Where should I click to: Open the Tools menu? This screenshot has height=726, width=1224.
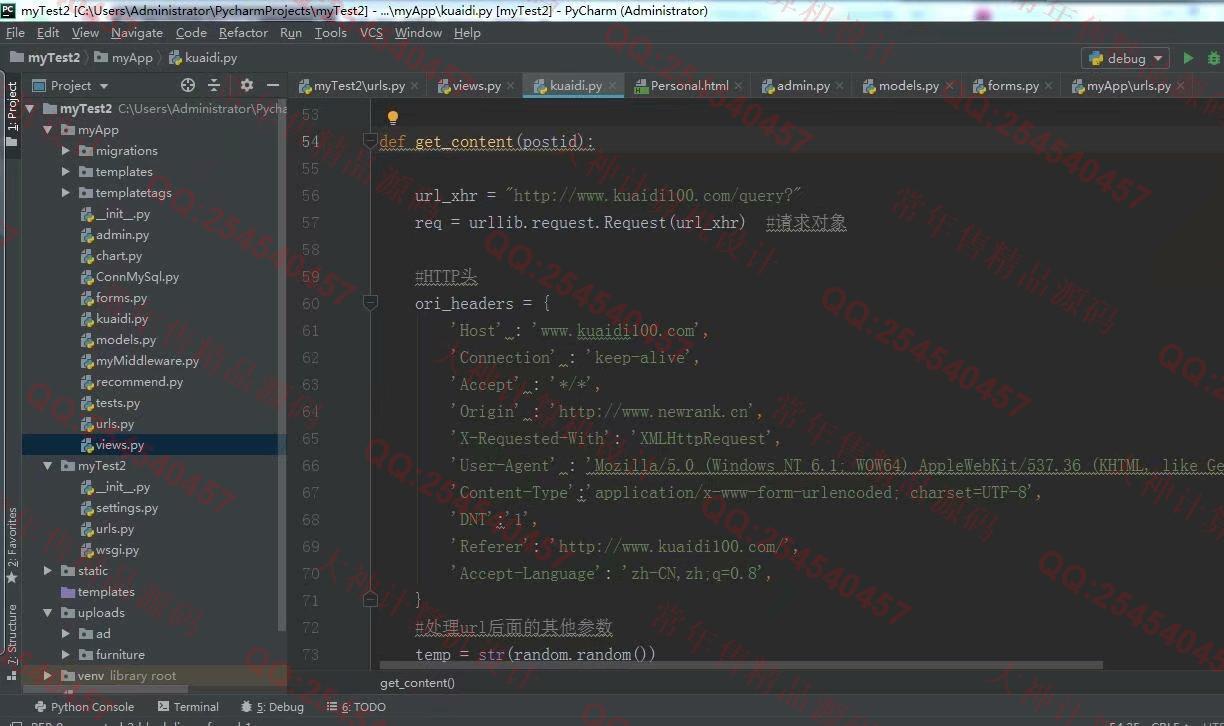point(330,32)
